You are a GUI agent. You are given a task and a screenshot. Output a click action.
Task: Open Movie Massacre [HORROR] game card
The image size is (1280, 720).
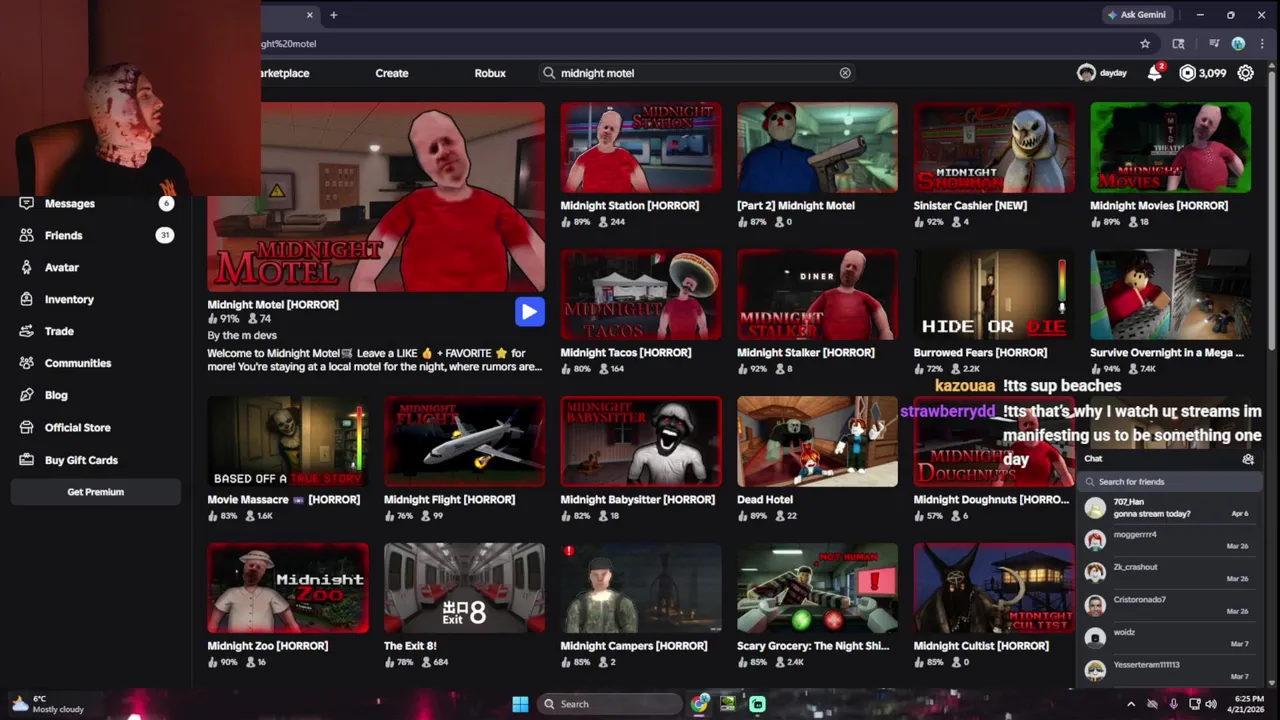coord(287,458)
